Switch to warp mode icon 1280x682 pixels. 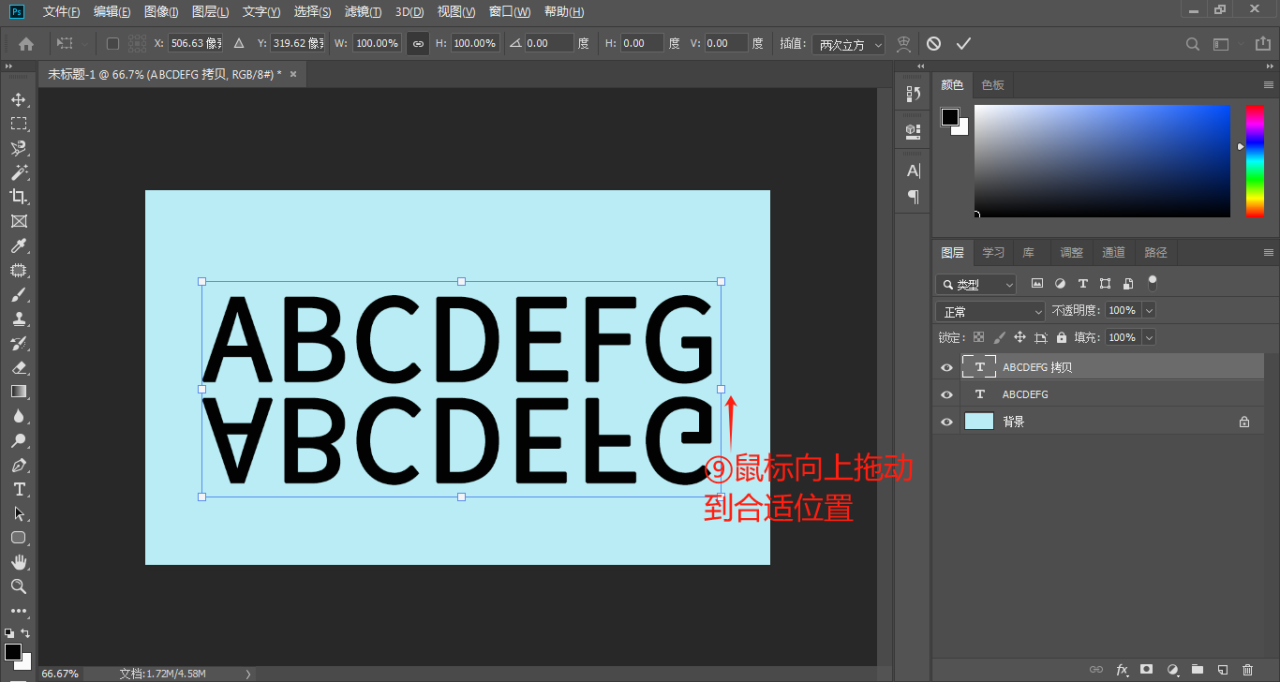[904, 44]
